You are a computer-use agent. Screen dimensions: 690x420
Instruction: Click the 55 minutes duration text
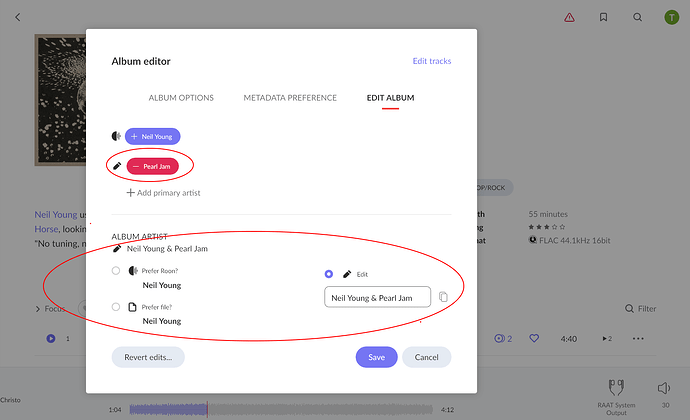click(x=548, y=214)
